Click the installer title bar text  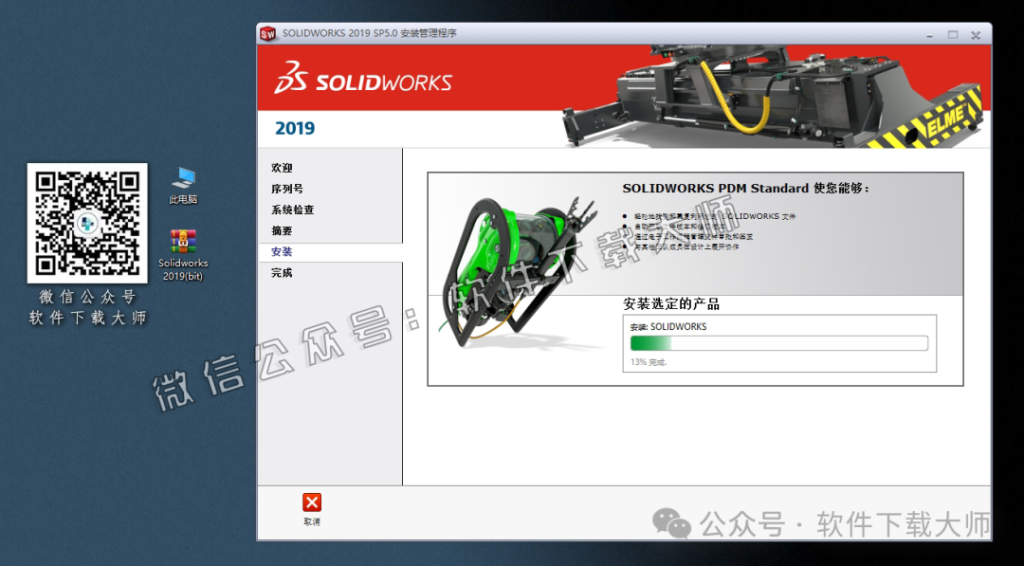pos(370,34)
